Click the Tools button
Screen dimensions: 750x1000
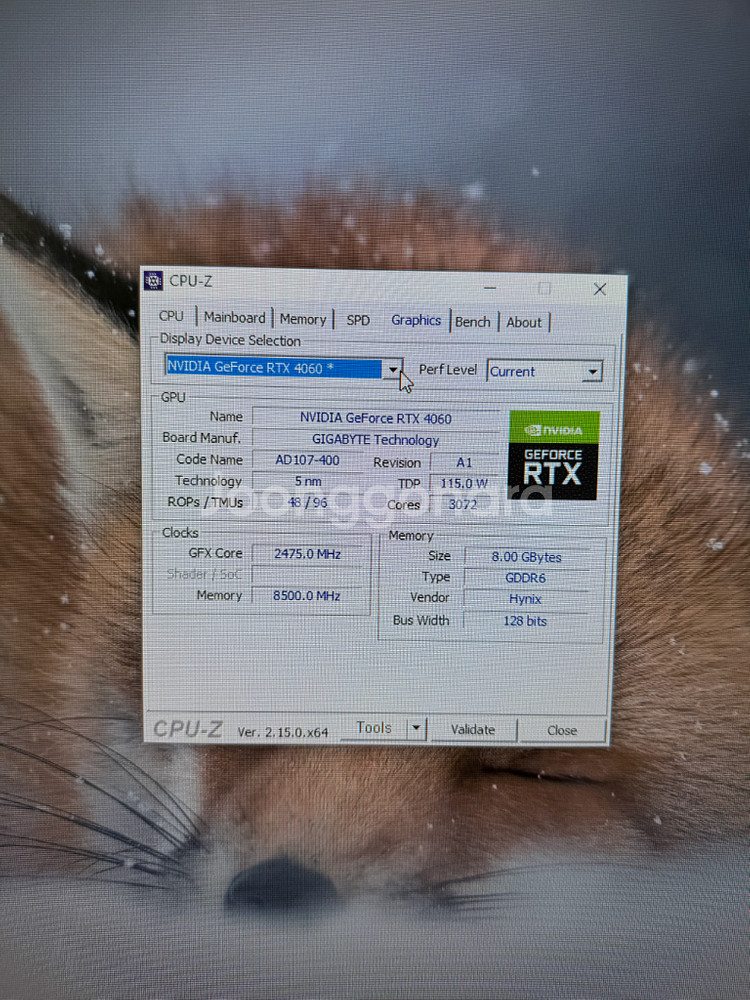pyautogui.click(x=374, y=728)
